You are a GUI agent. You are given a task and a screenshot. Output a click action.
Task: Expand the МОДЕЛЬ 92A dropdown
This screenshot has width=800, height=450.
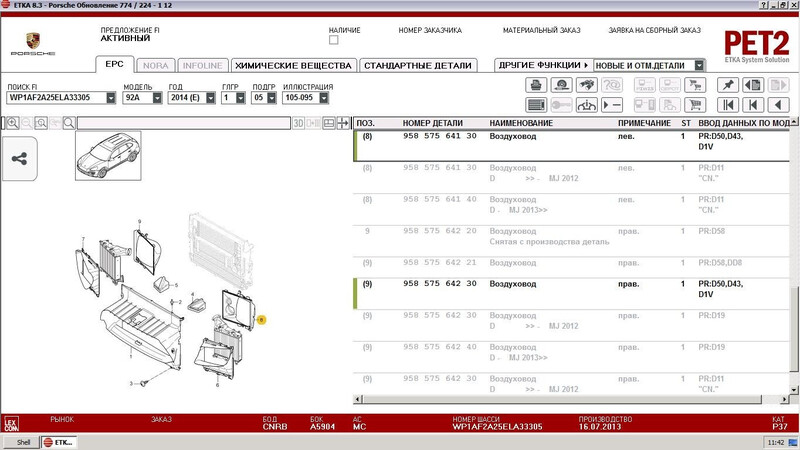tap(157, 97)
